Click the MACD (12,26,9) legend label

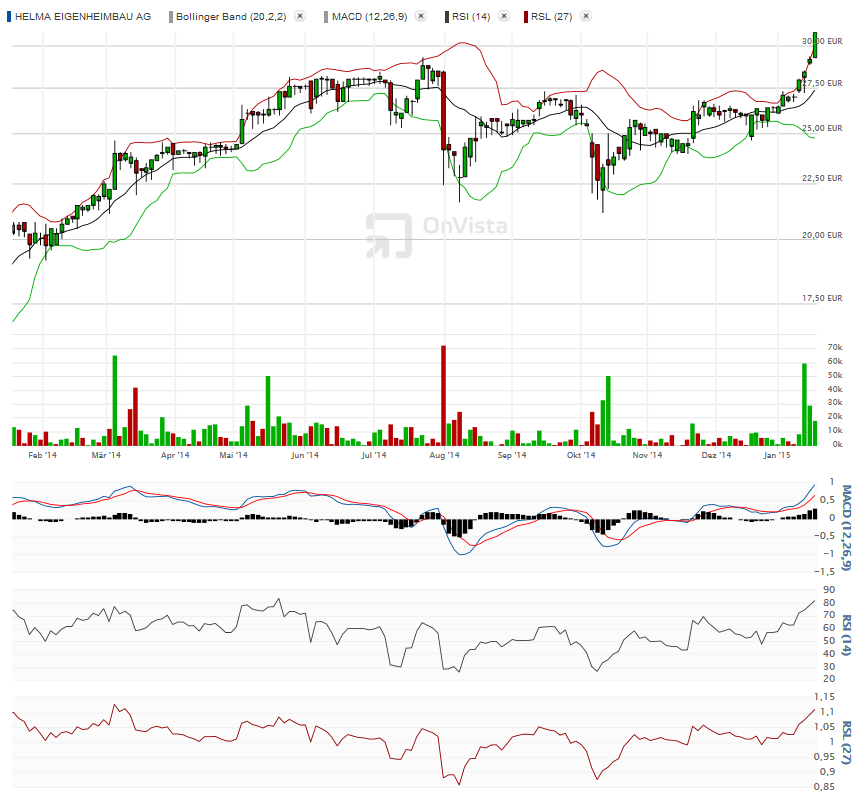pos(370,16)
